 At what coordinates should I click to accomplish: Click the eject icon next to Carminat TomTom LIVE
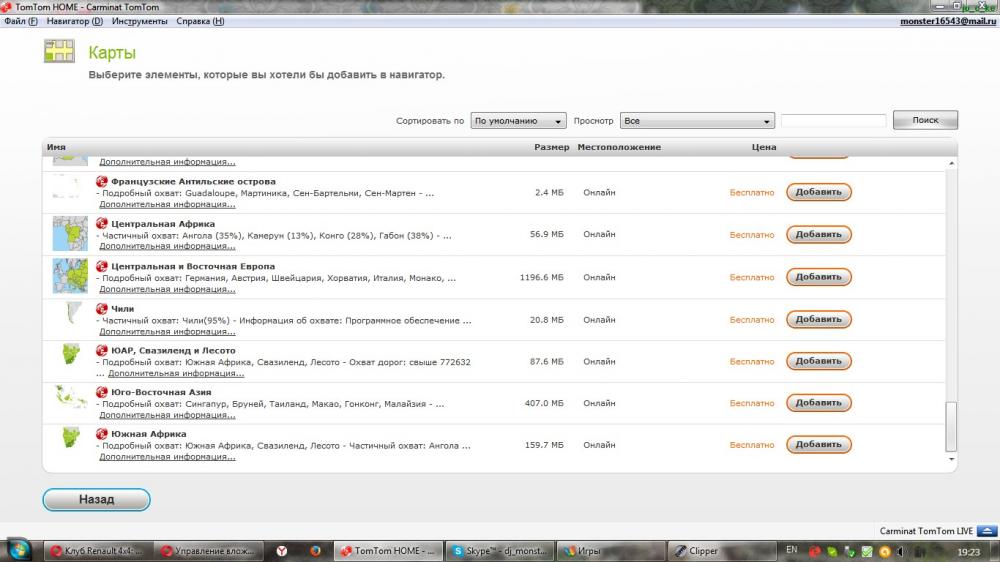[x=987, y=531]
